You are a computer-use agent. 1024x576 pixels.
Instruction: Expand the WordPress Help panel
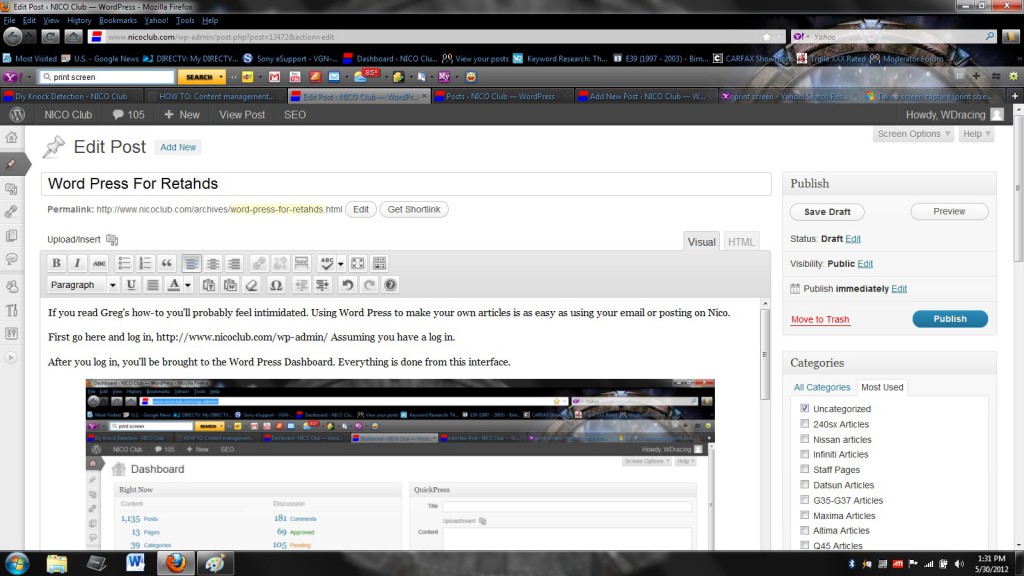[976, 134]
